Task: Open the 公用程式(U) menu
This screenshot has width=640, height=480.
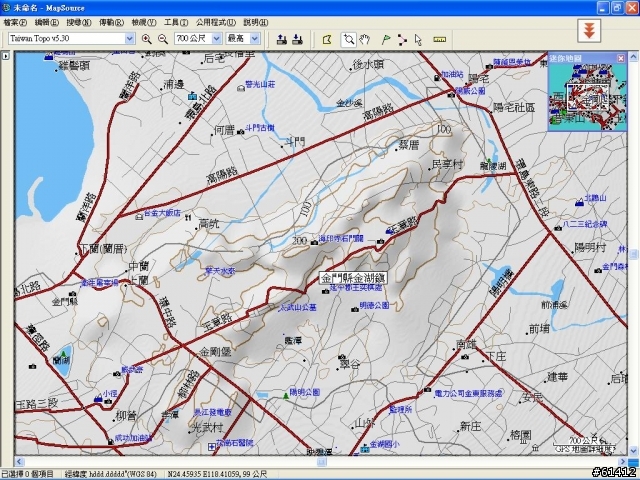Action: point(216,22)
